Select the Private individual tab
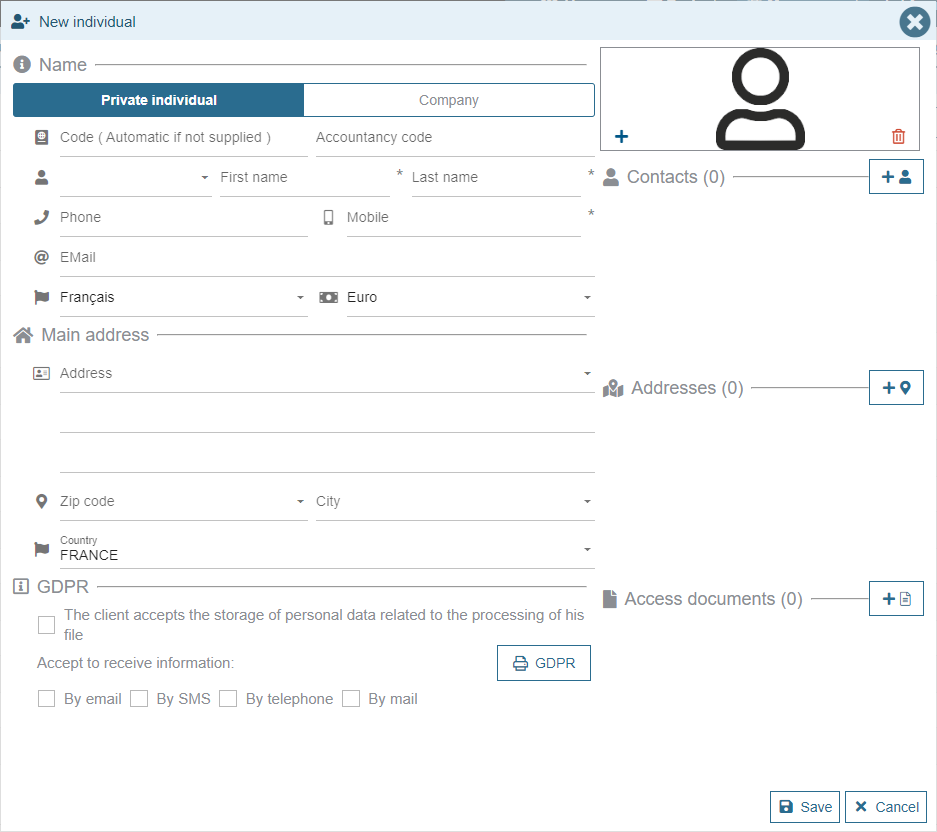 (x=159, y=100)
